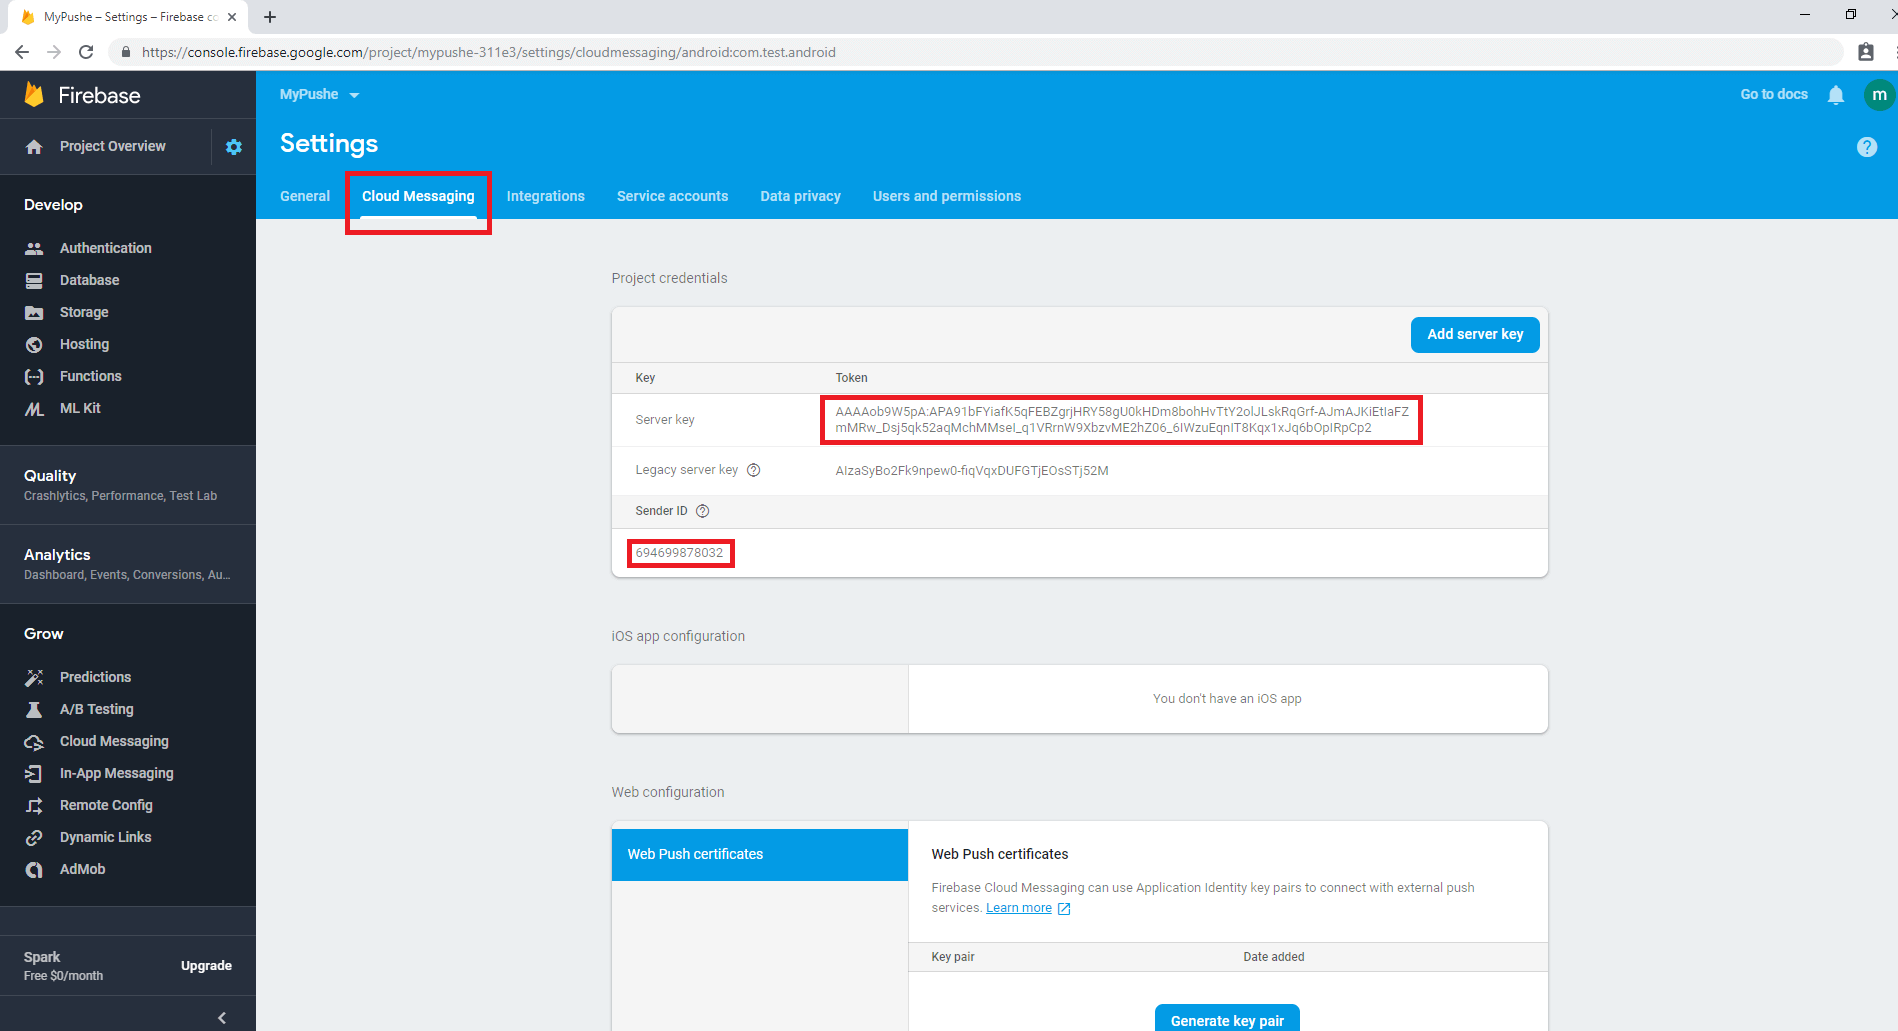Open Cloud Messaging in Grow sidebar
The height and width of the screenshot is (1031, 1898).
(114, 741)
